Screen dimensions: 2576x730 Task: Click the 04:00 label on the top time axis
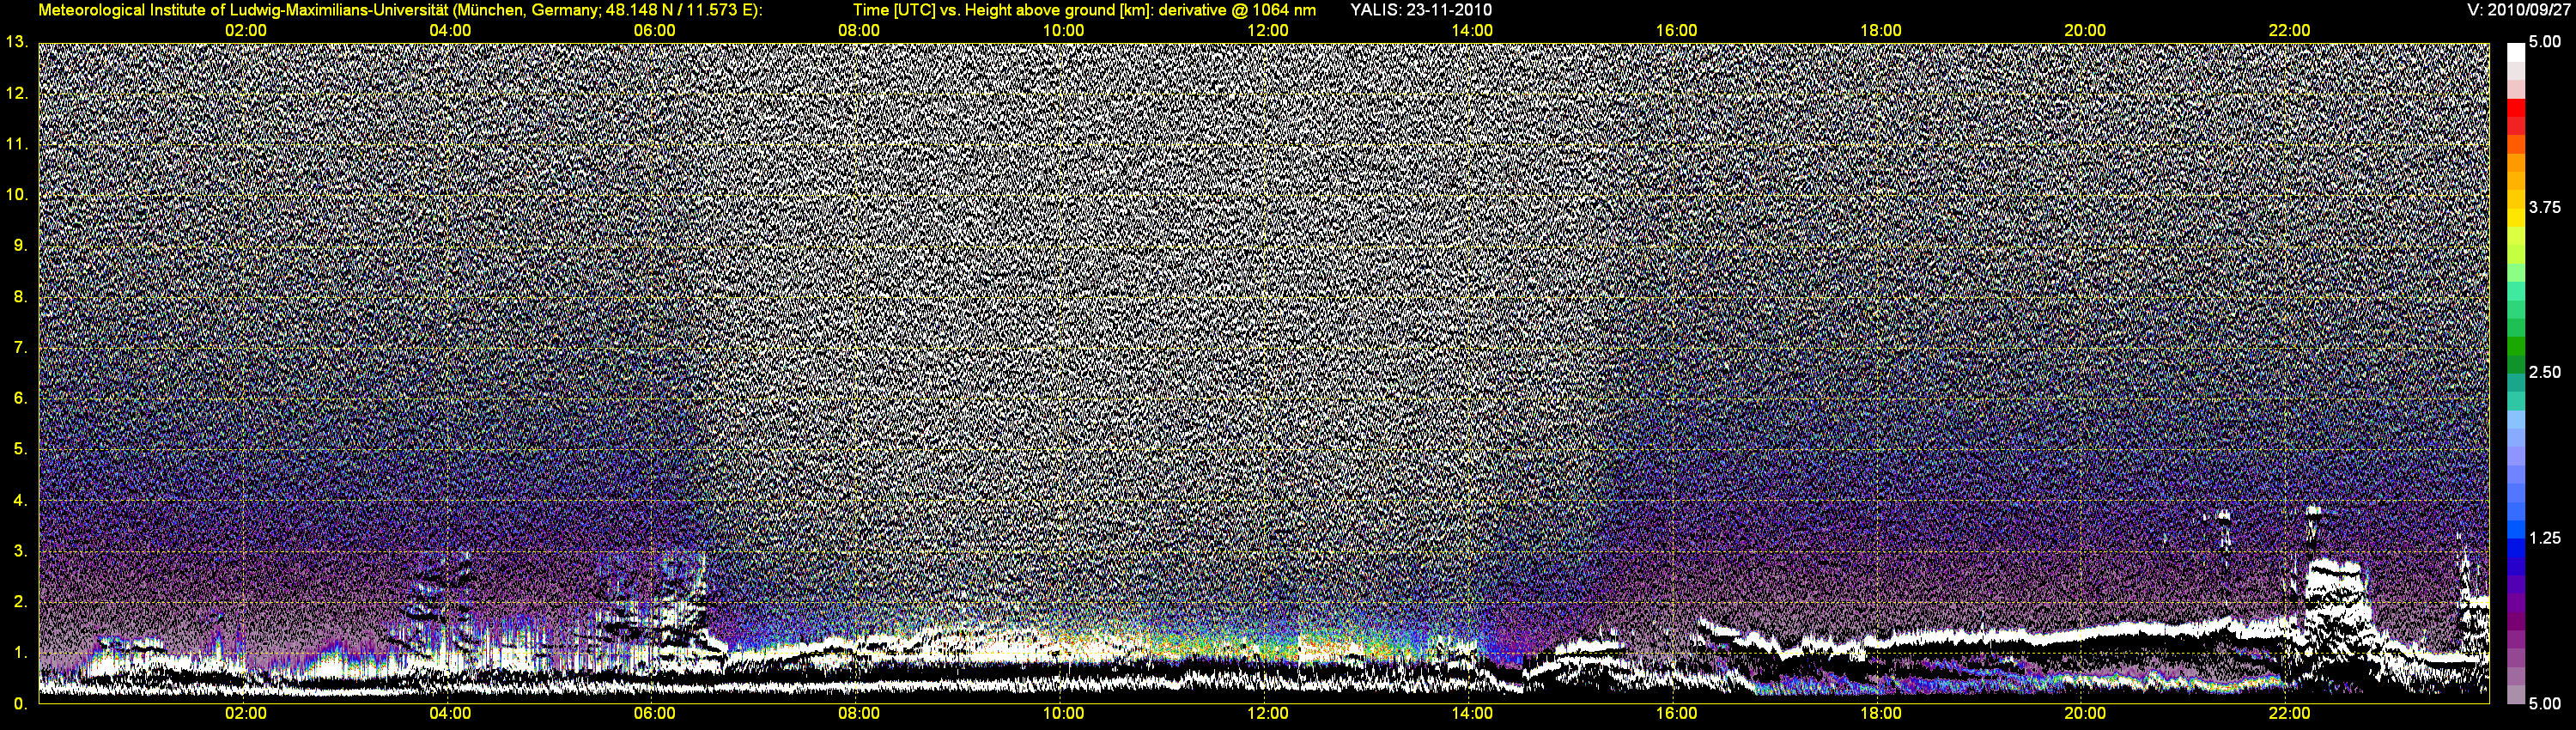450,31
